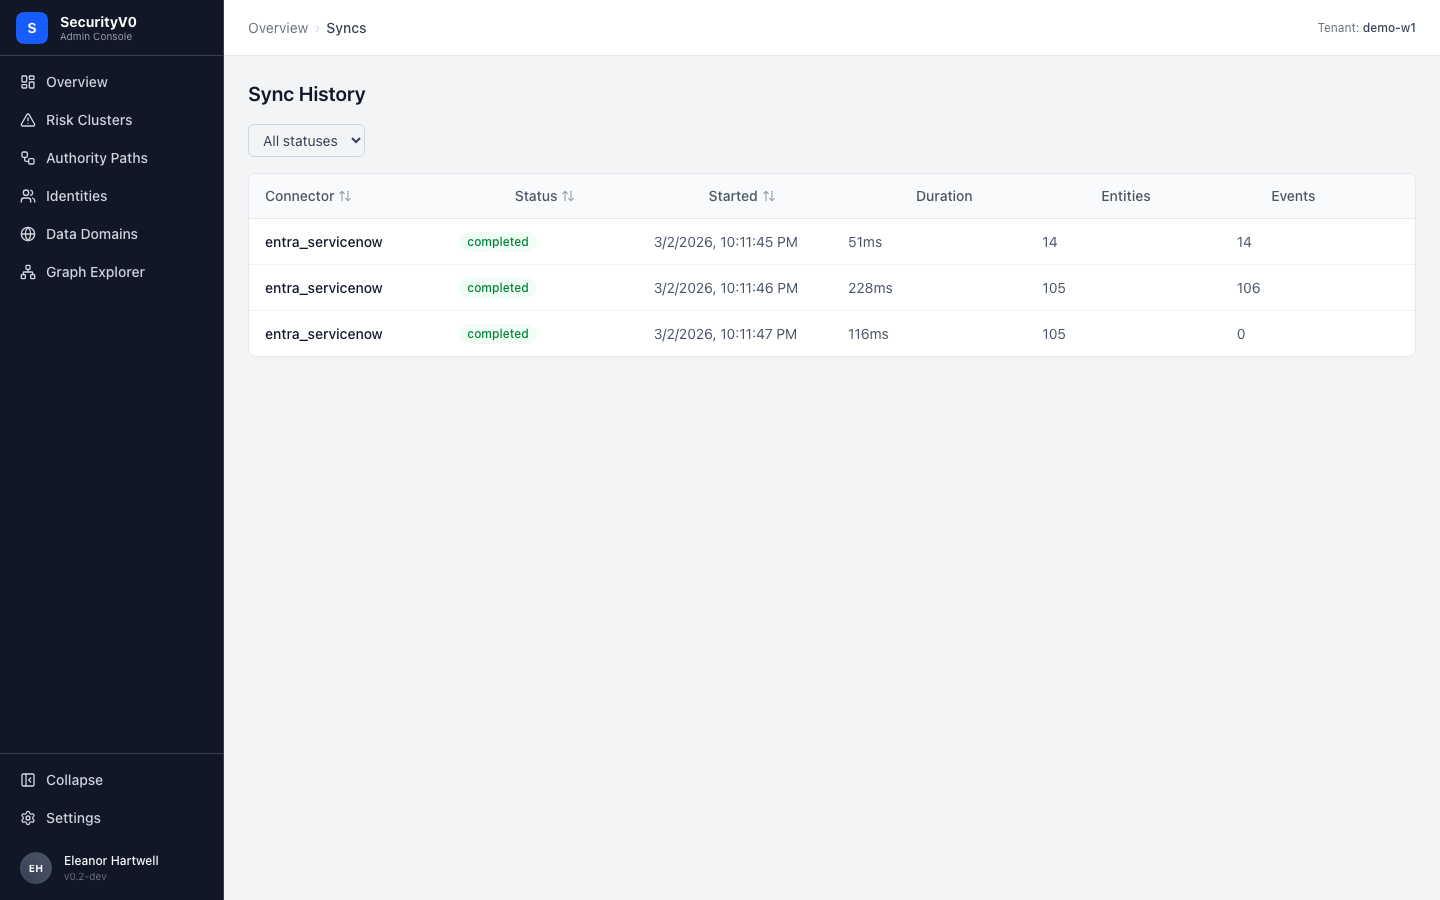1440x900 pixels.
Task: Click the v0.2-dev version label
Action: pos(85,877)
